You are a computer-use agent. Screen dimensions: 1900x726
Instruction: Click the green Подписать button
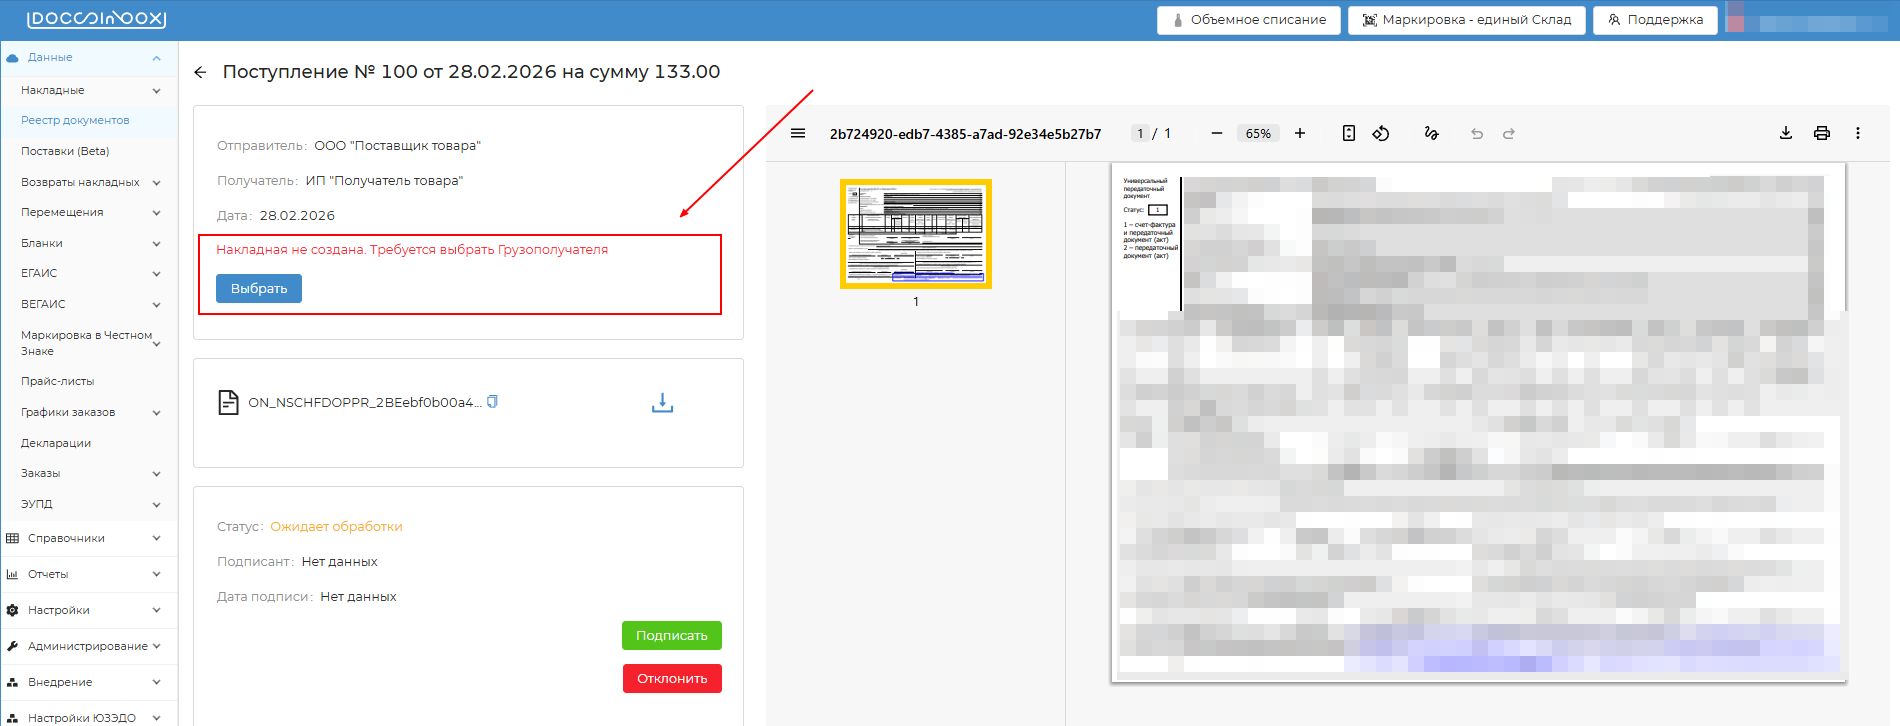pos(671,635)
